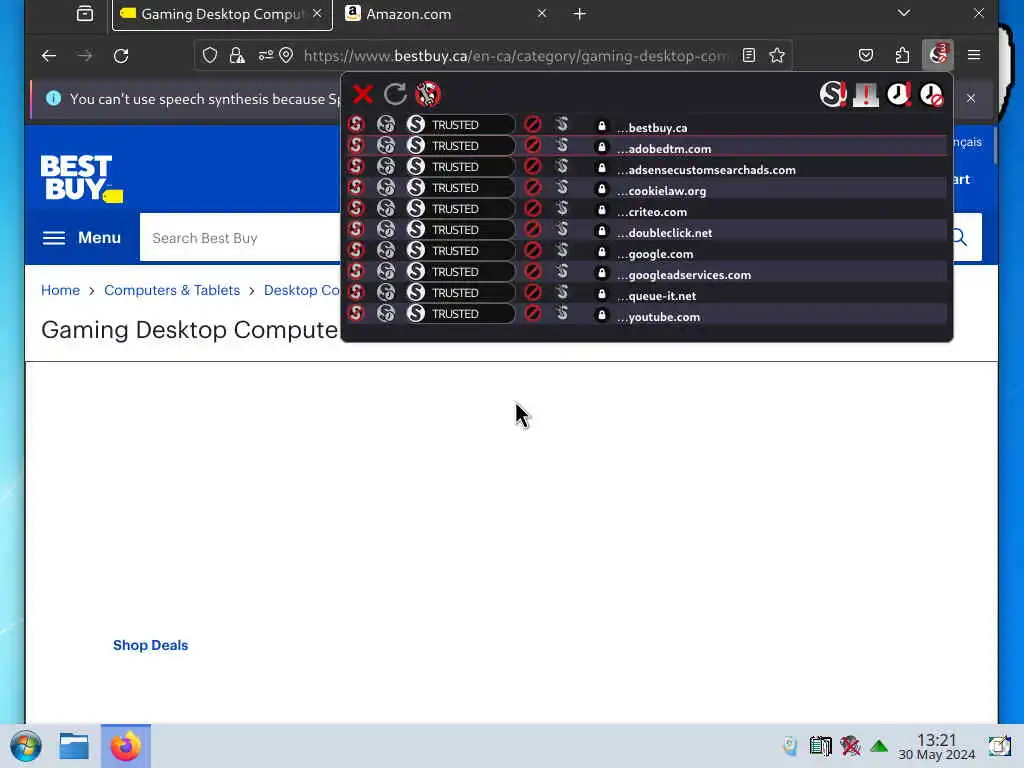Set queue-it.net to Temp. Trusted
The height and width of the screenshot is (768, 1024).
click(386, 292)
